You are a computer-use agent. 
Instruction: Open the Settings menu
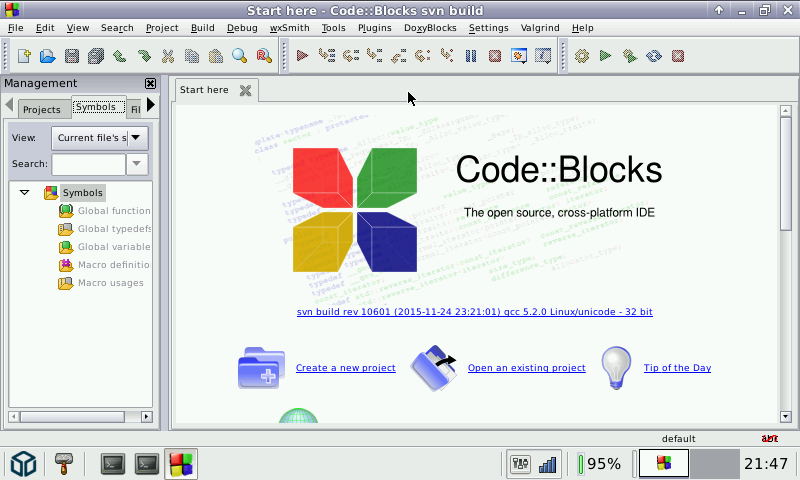(488, 28)
